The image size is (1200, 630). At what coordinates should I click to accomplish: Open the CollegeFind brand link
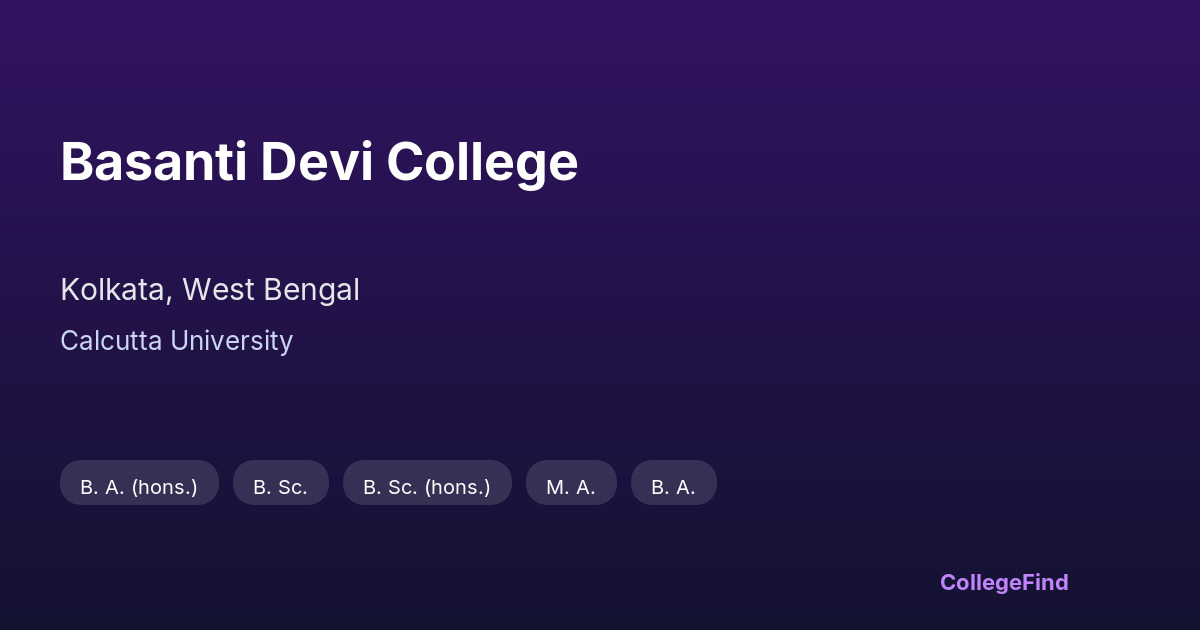tap(1003, 582)
